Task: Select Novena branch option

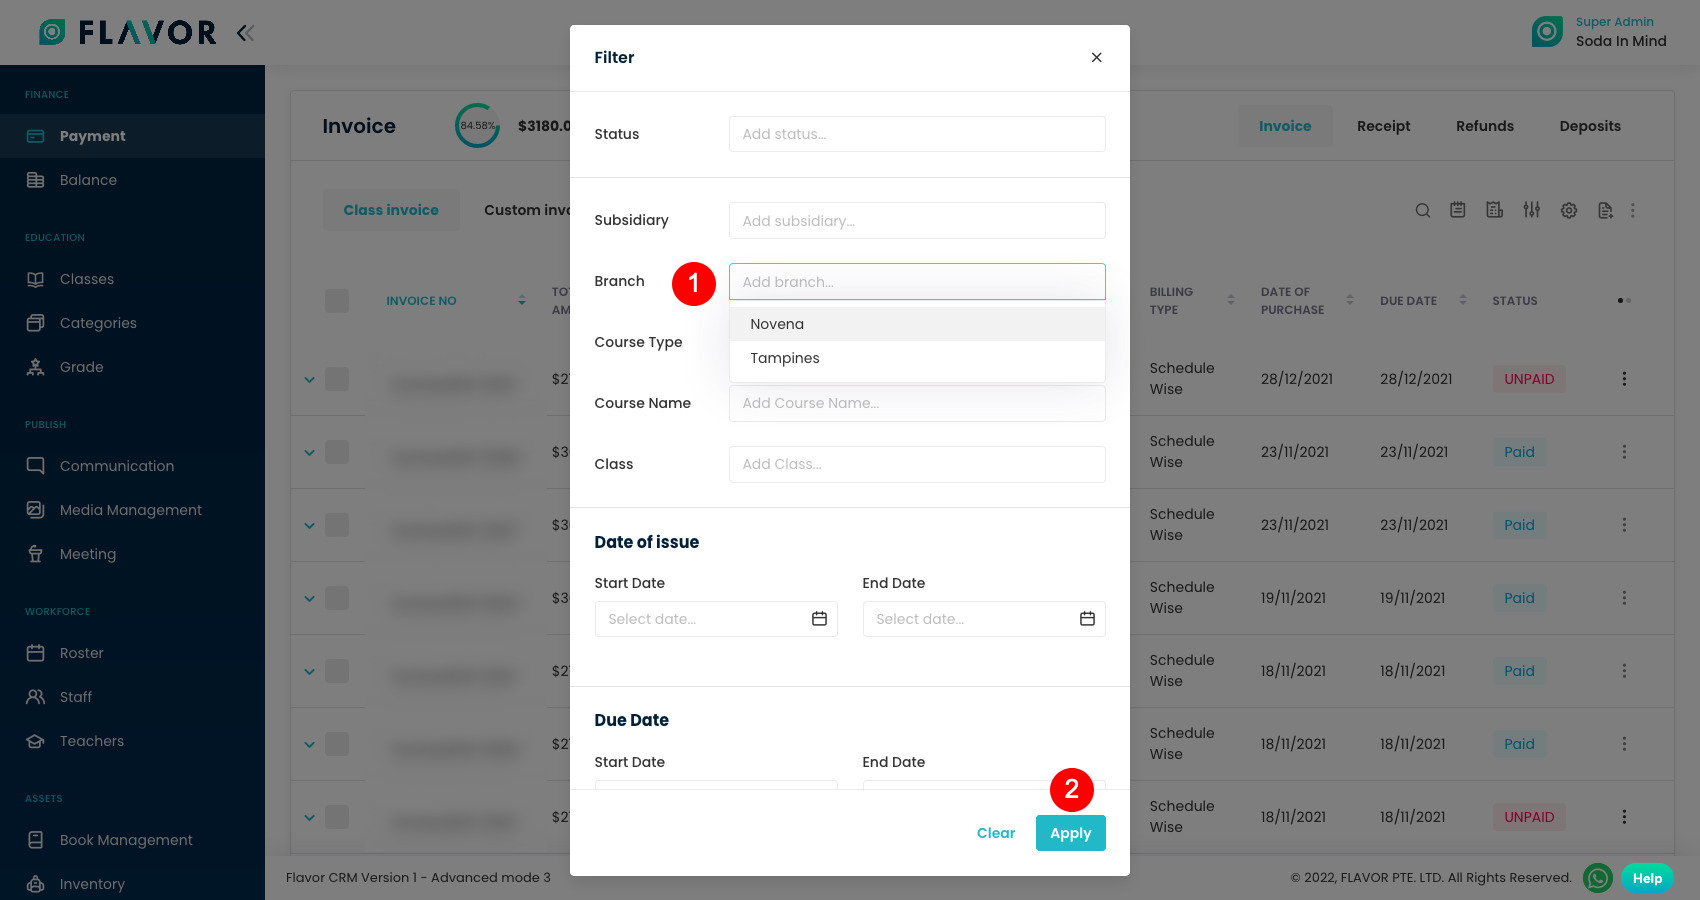Action: 917,324
